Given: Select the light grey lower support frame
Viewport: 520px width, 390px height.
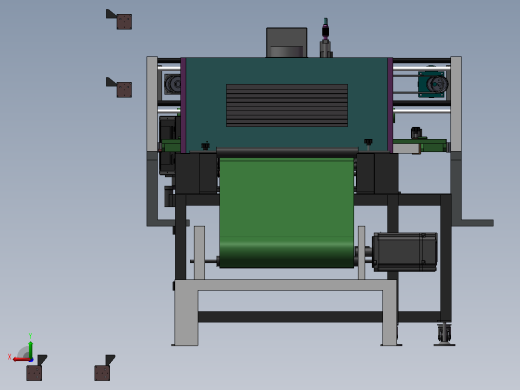Looking at the screenshot, I should point(285,312).
